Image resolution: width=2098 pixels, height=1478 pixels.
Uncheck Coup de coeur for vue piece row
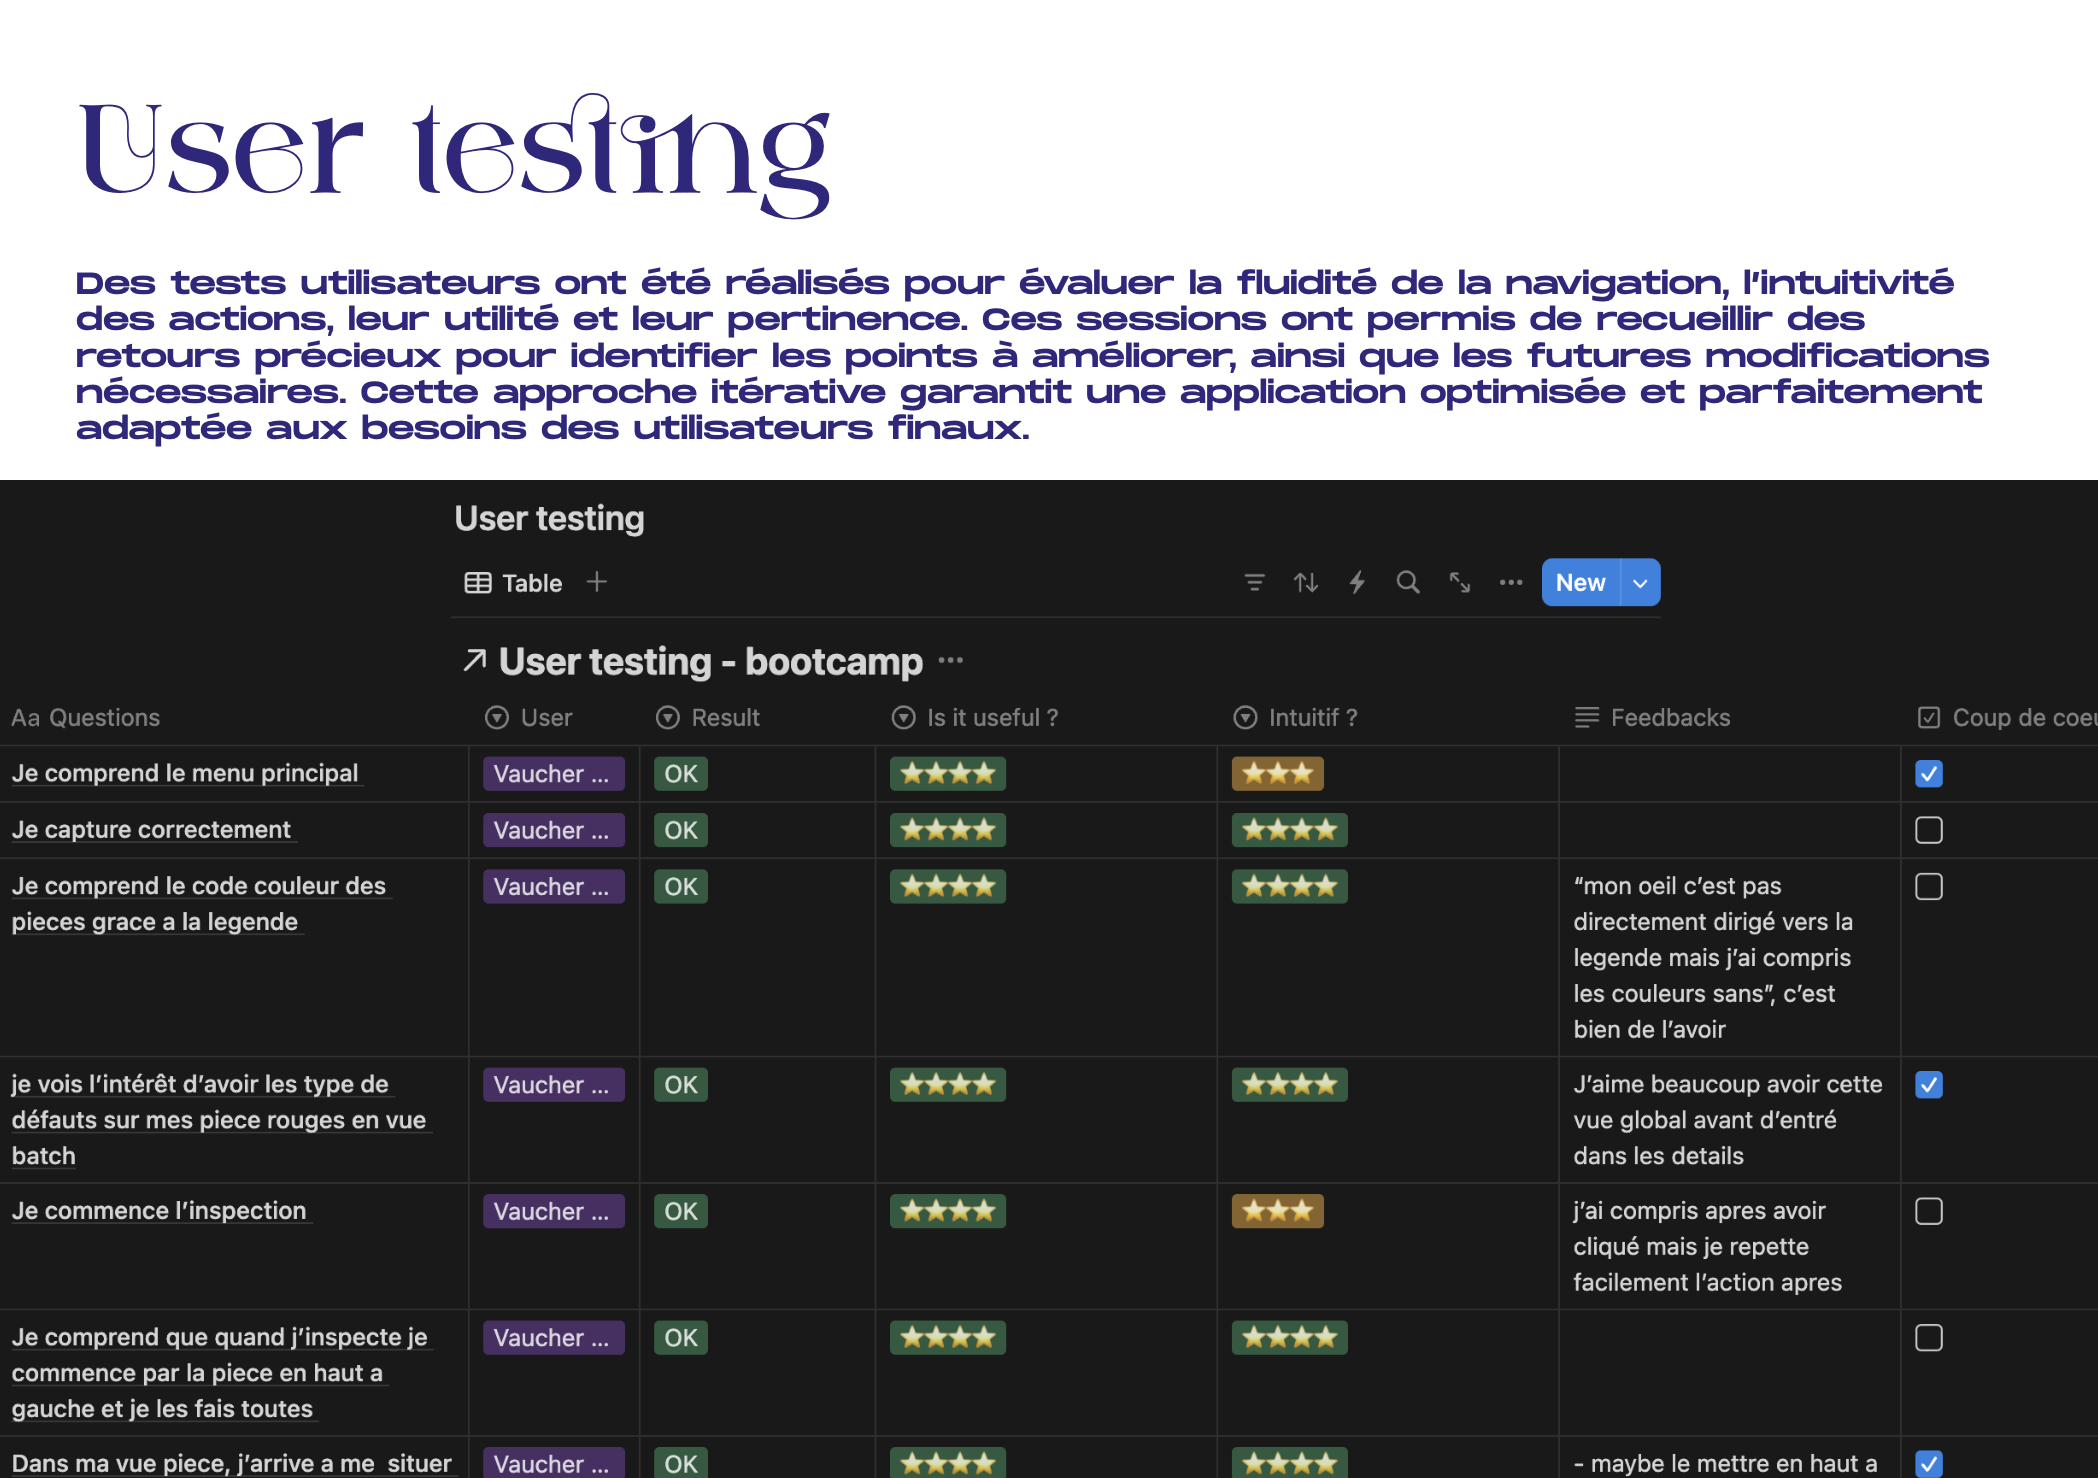point(1929,1464)
